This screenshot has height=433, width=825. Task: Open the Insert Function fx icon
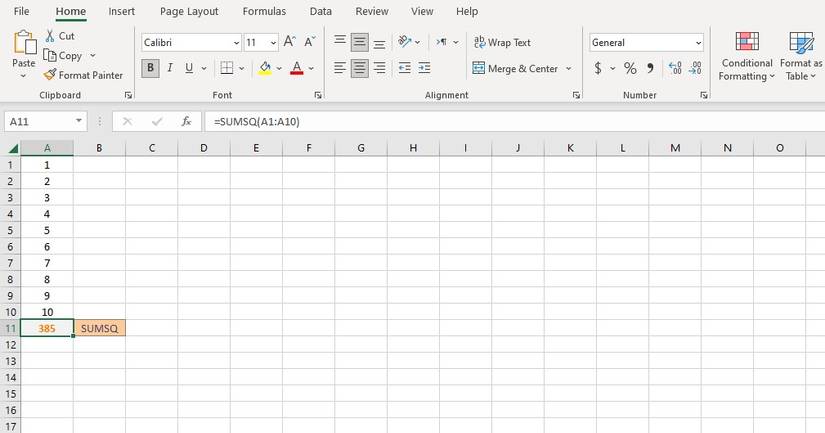pos(186,122)
